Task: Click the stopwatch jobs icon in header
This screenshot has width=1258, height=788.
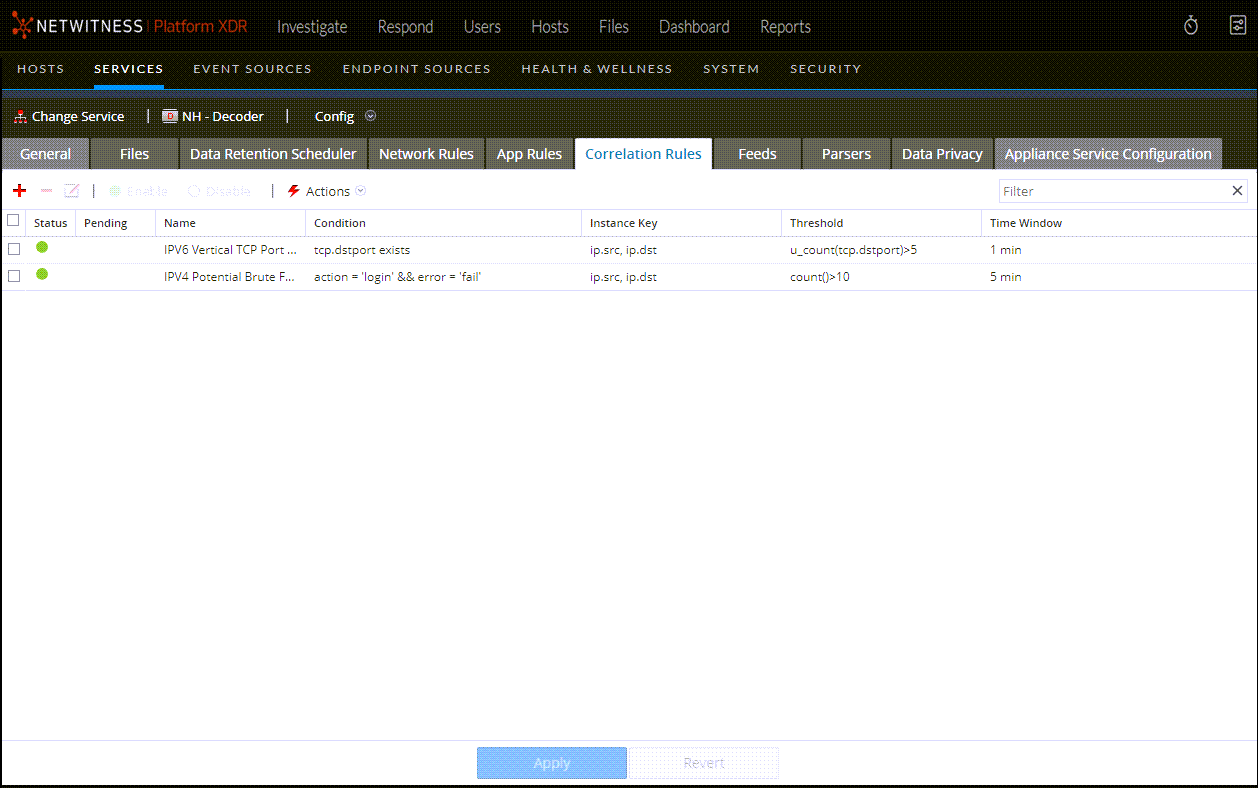Action: pyautogui.click(x=1191, y=26)
